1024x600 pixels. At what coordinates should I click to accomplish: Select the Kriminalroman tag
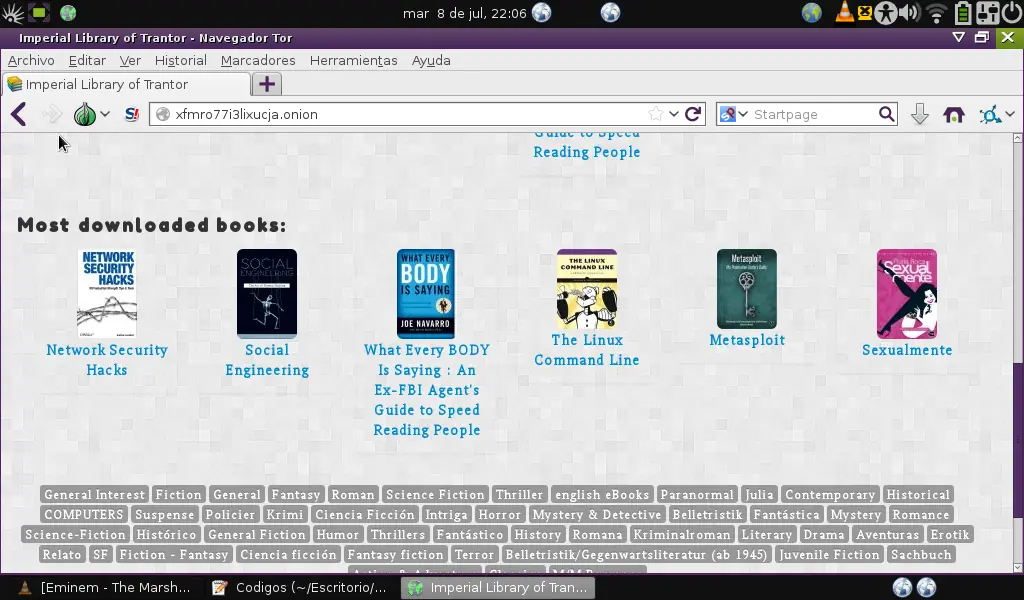682,535
